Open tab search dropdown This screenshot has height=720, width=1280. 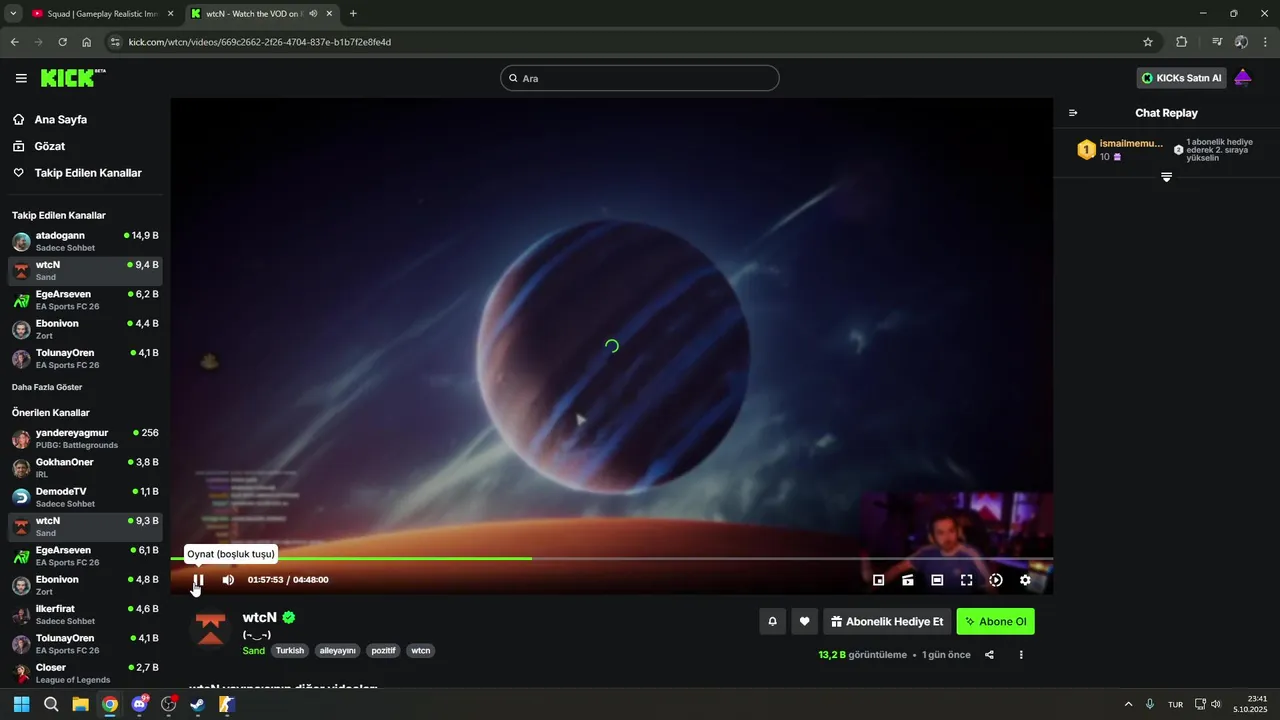click(x=13, y=13)
